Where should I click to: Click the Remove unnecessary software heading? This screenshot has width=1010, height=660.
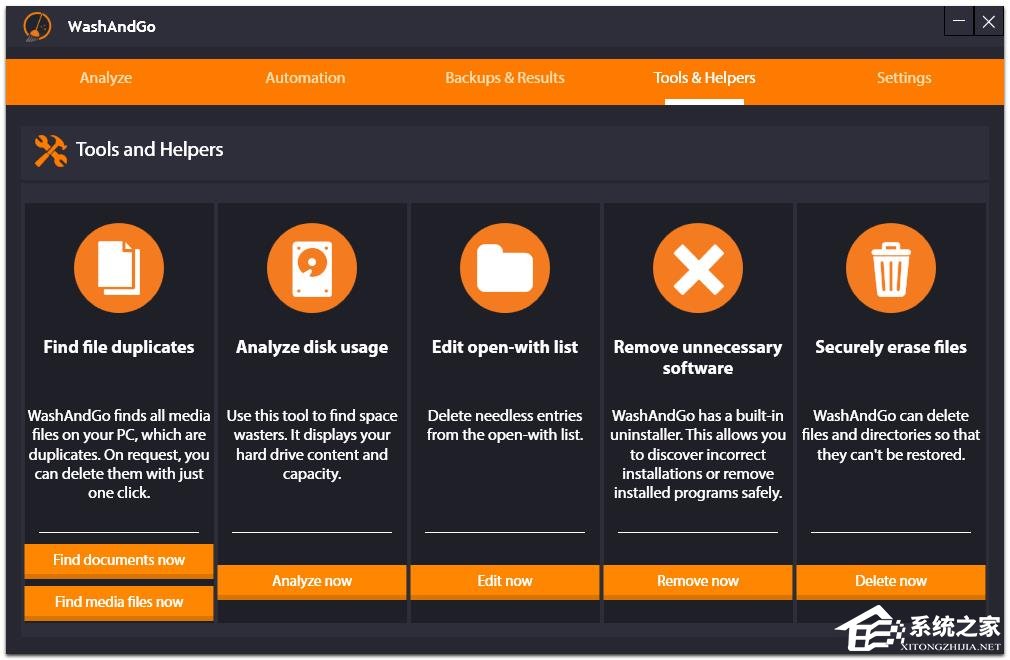point(698,357)
